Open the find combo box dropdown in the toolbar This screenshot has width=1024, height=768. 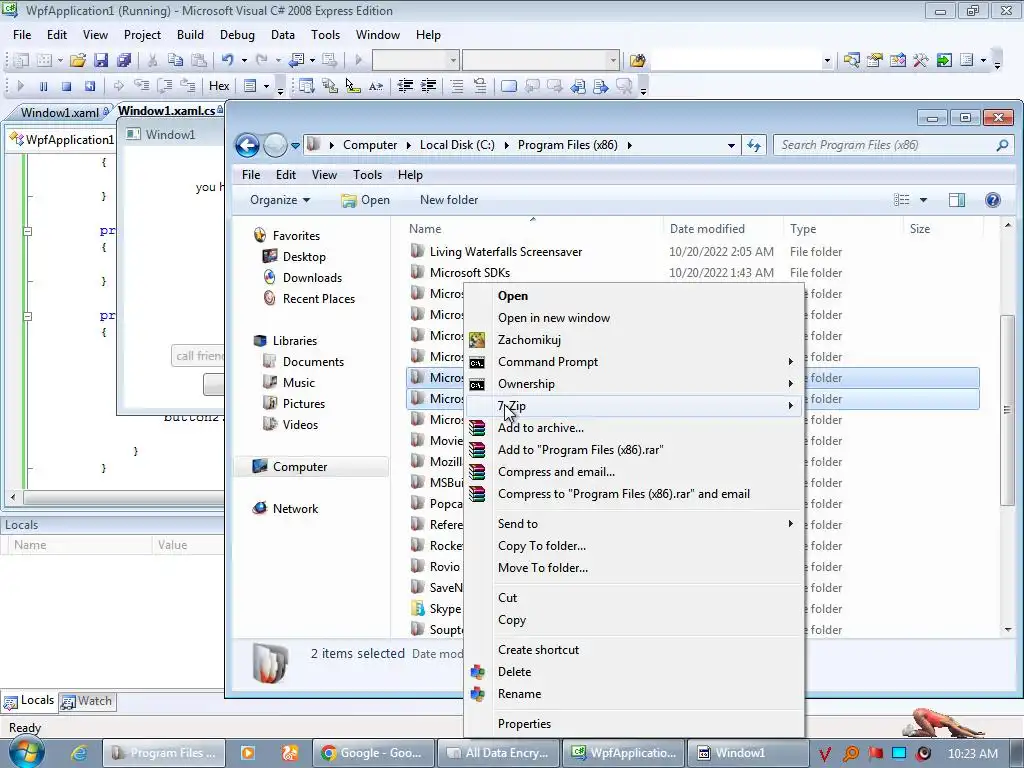pos(827,60)
